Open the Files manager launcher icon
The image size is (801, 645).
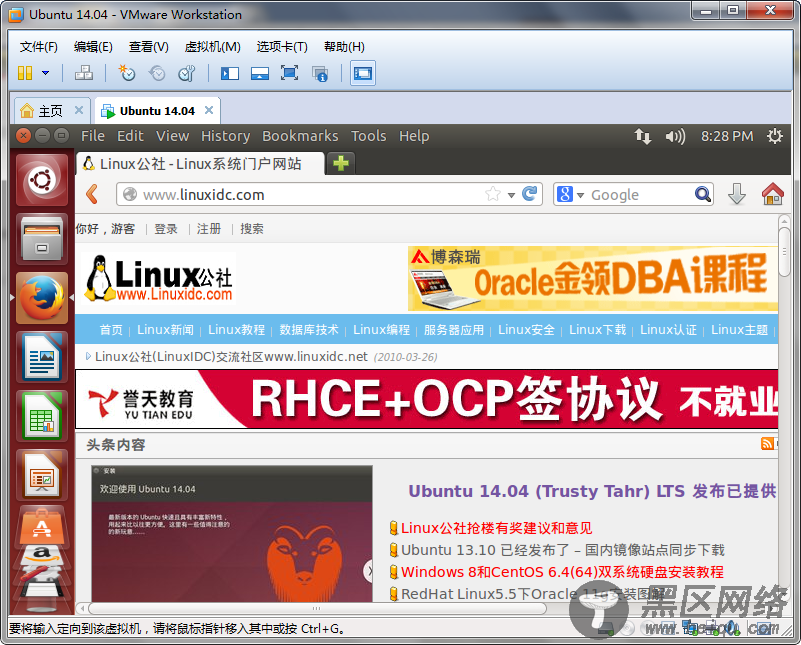point(42,239)
